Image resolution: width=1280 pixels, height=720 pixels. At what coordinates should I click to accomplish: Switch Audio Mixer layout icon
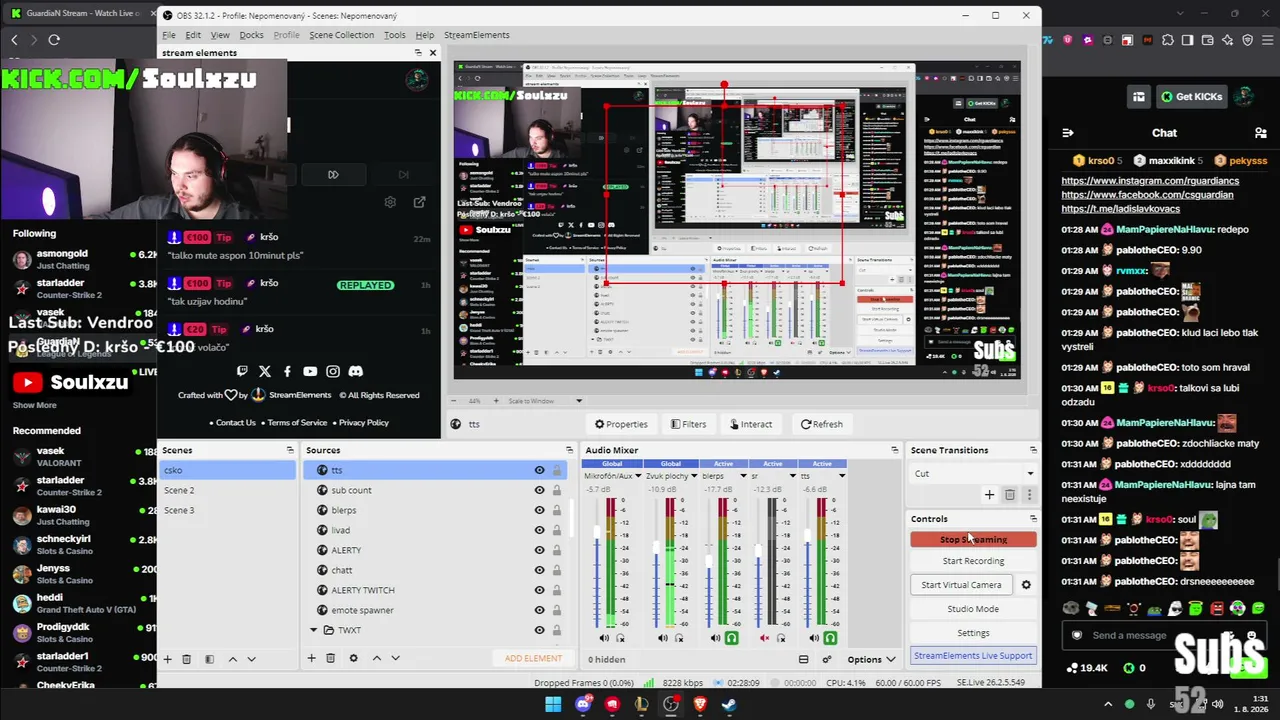pyautogui.click(x=803, y=659)
